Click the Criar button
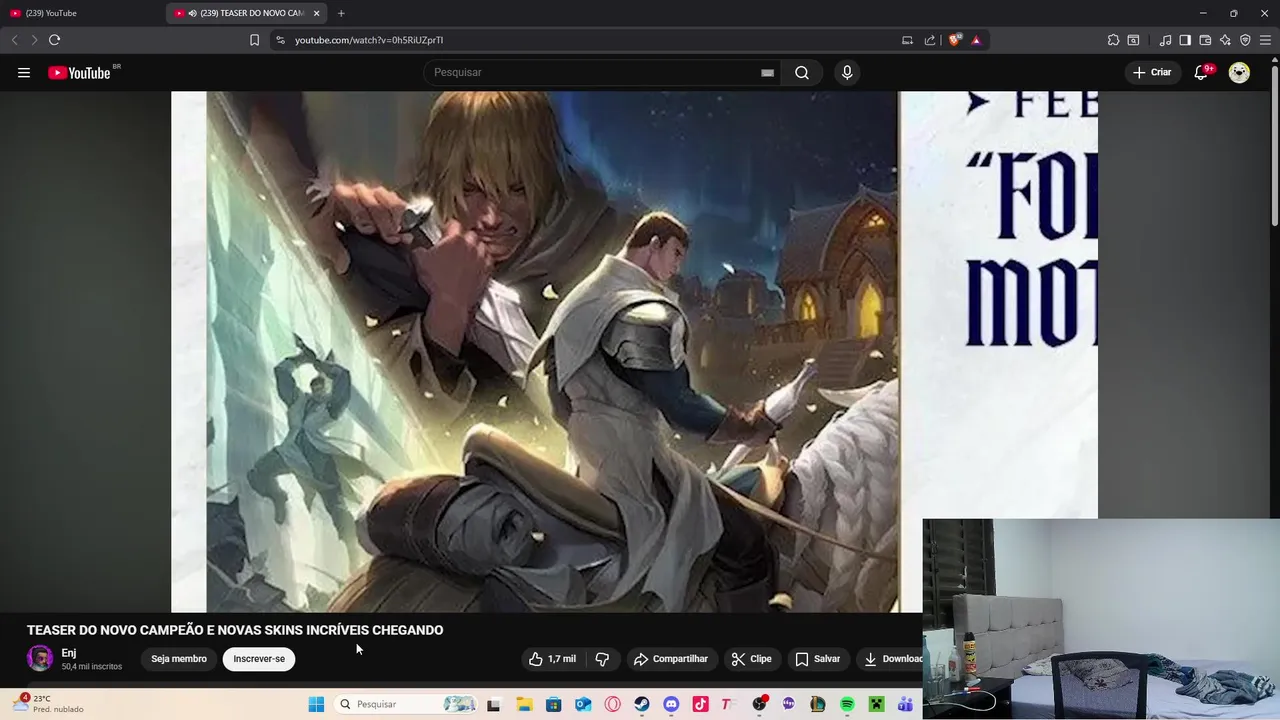This screenshot has height=720, width=1280. 1152,72
